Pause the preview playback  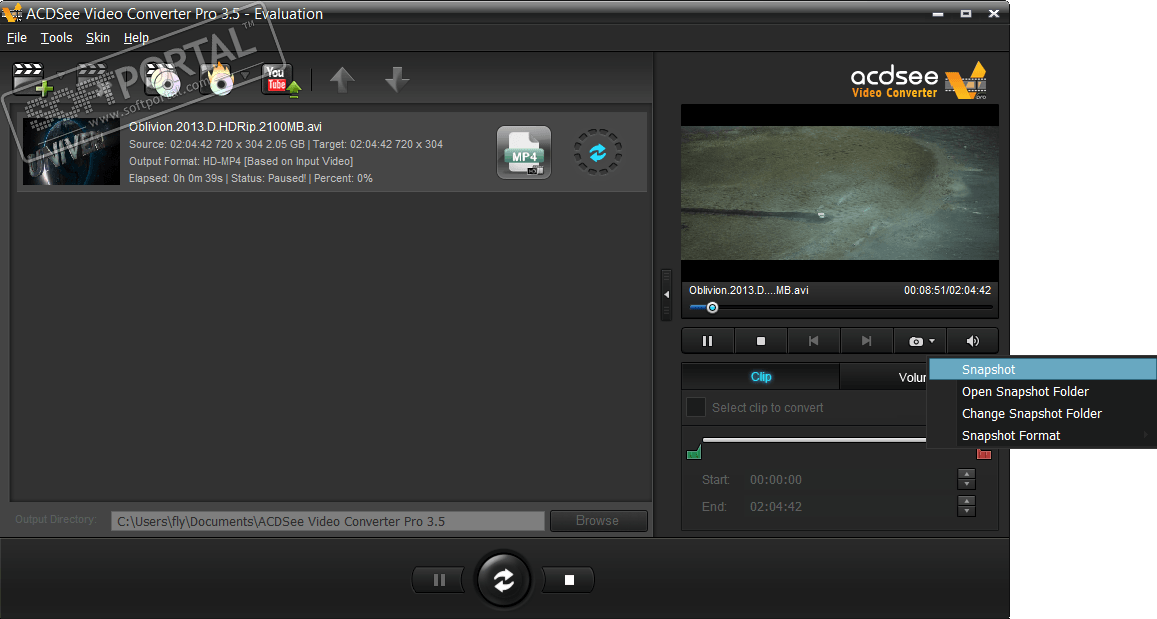click(x=707, y=341)
